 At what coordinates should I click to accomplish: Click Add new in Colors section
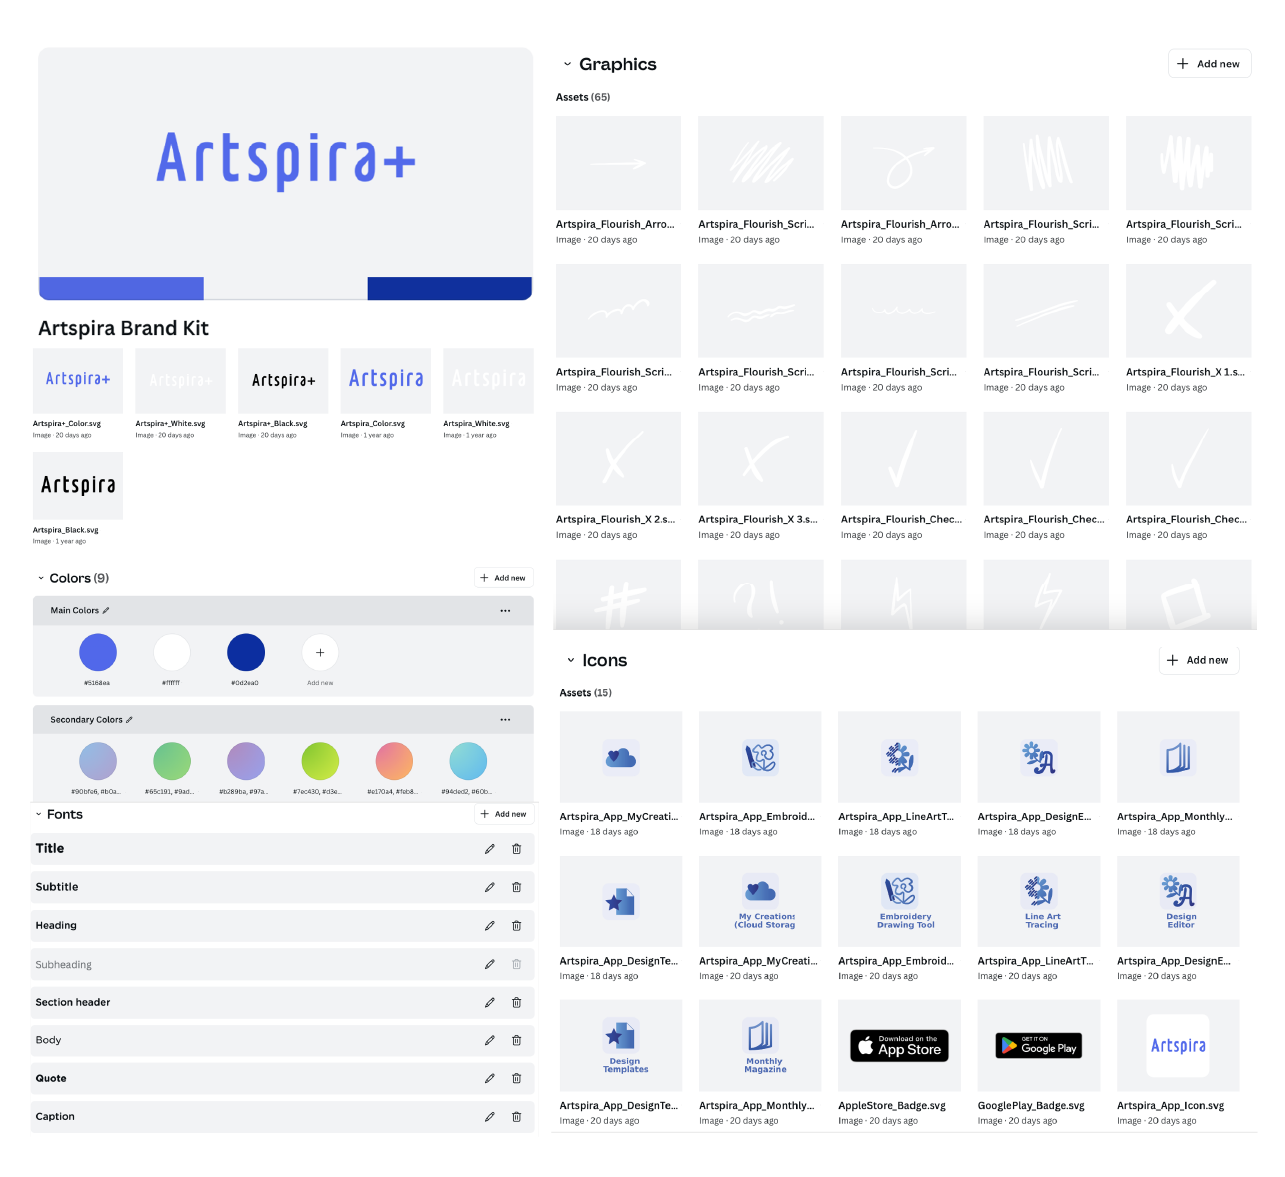pos(503,578)
